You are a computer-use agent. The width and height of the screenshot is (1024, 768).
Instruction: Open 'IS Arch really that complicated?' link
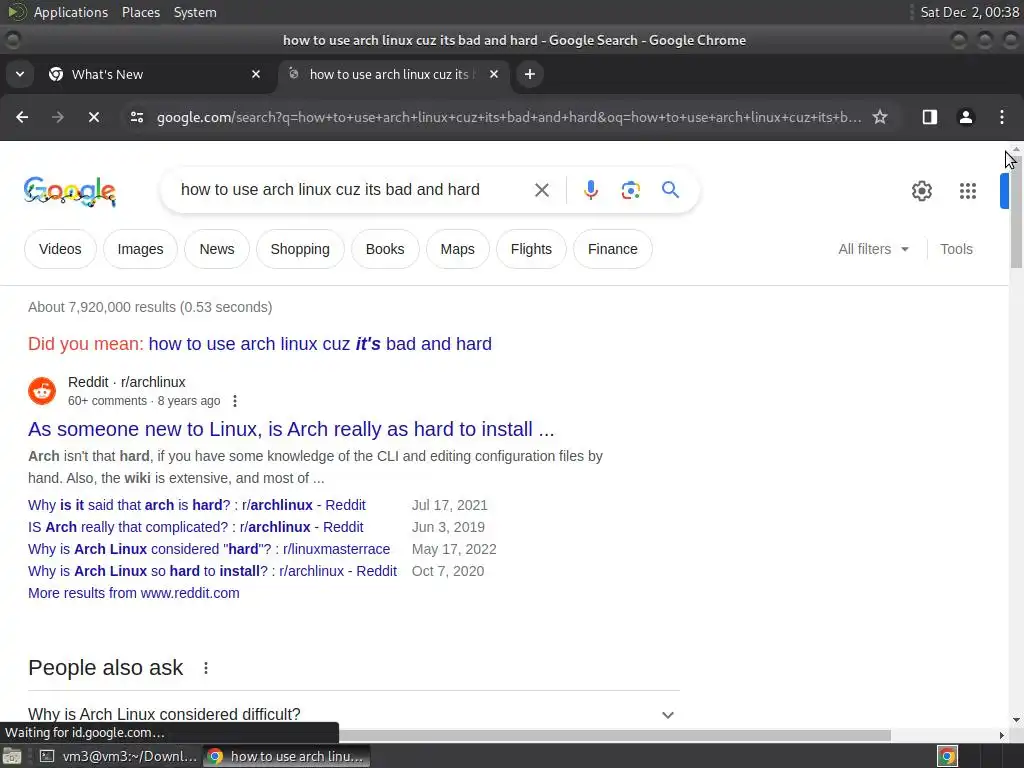click(x=196, y=527)
